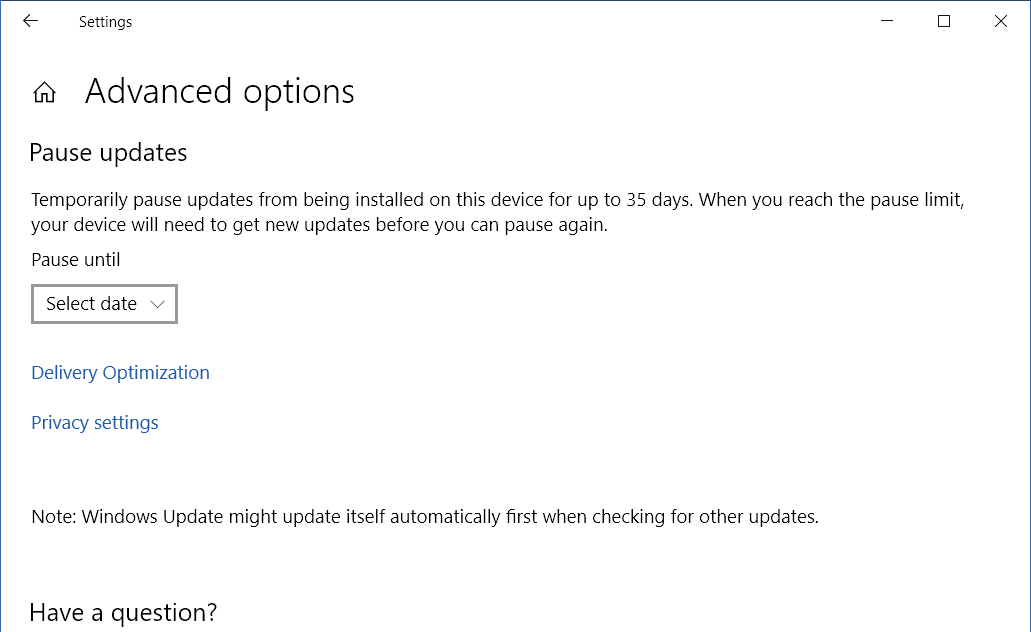Image resolution: width=1031 pixels, height=632 pixels.
Task: Click the Pause updates section heading
Action: click(108, 153)
